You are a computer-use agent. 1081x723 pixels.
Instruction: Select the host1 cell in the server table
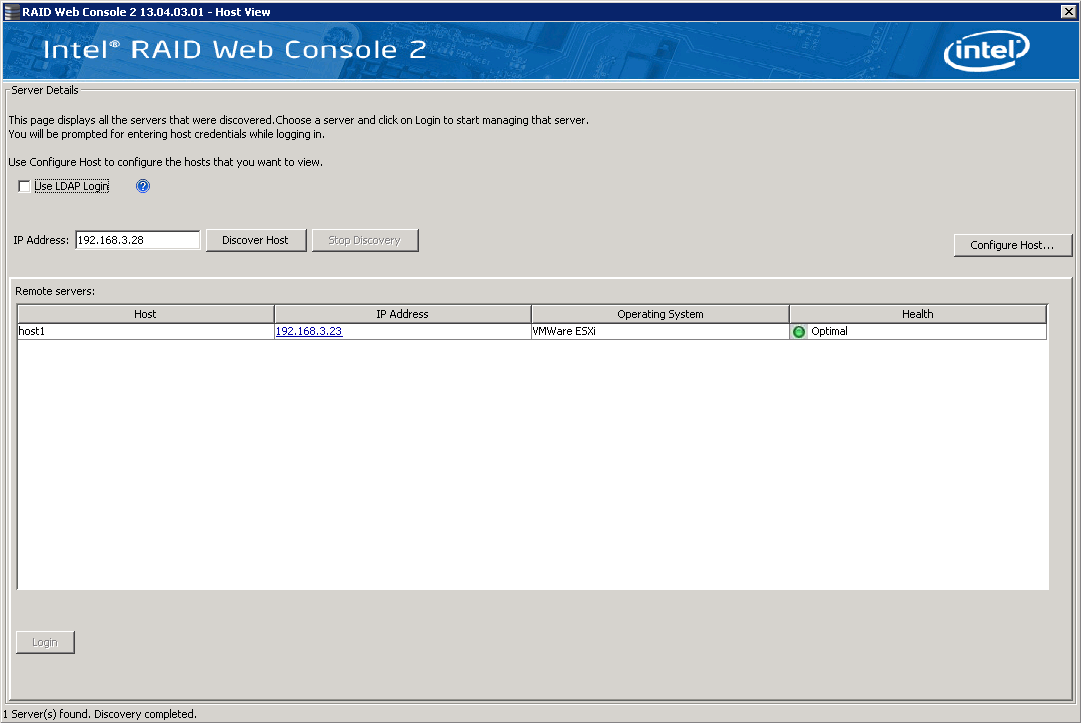pos(145,331)
